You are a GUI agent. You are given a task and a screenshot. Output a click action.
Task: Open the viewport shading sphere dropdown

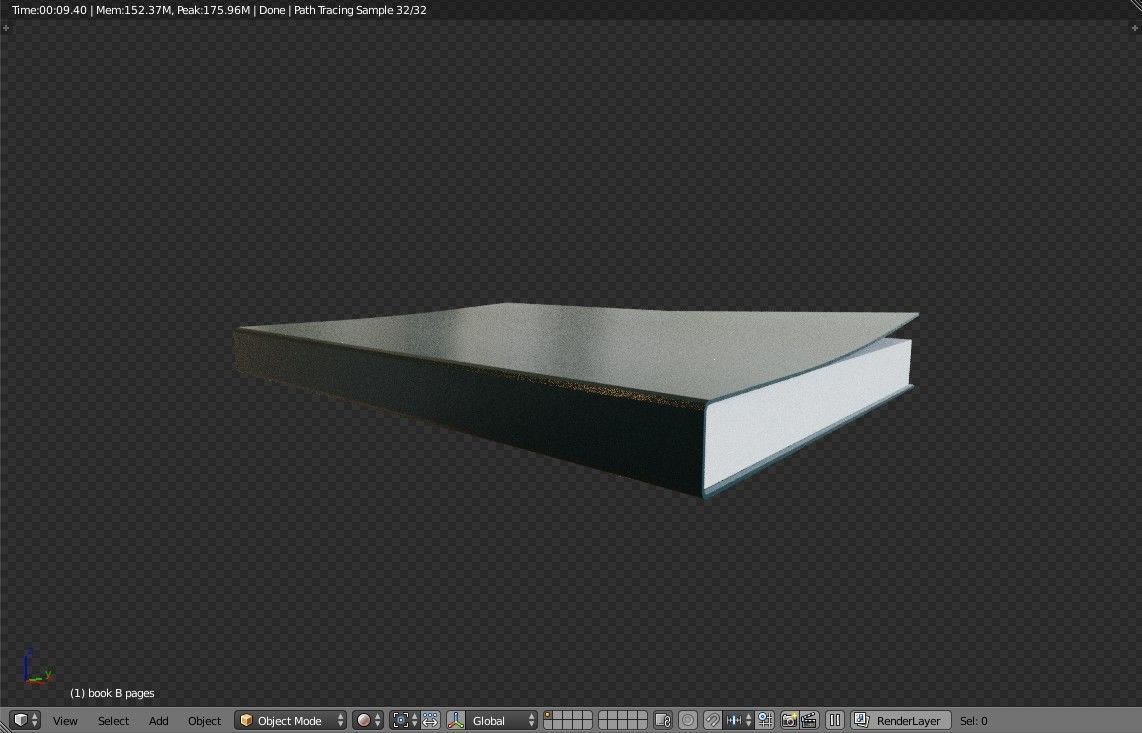[368, 720]
